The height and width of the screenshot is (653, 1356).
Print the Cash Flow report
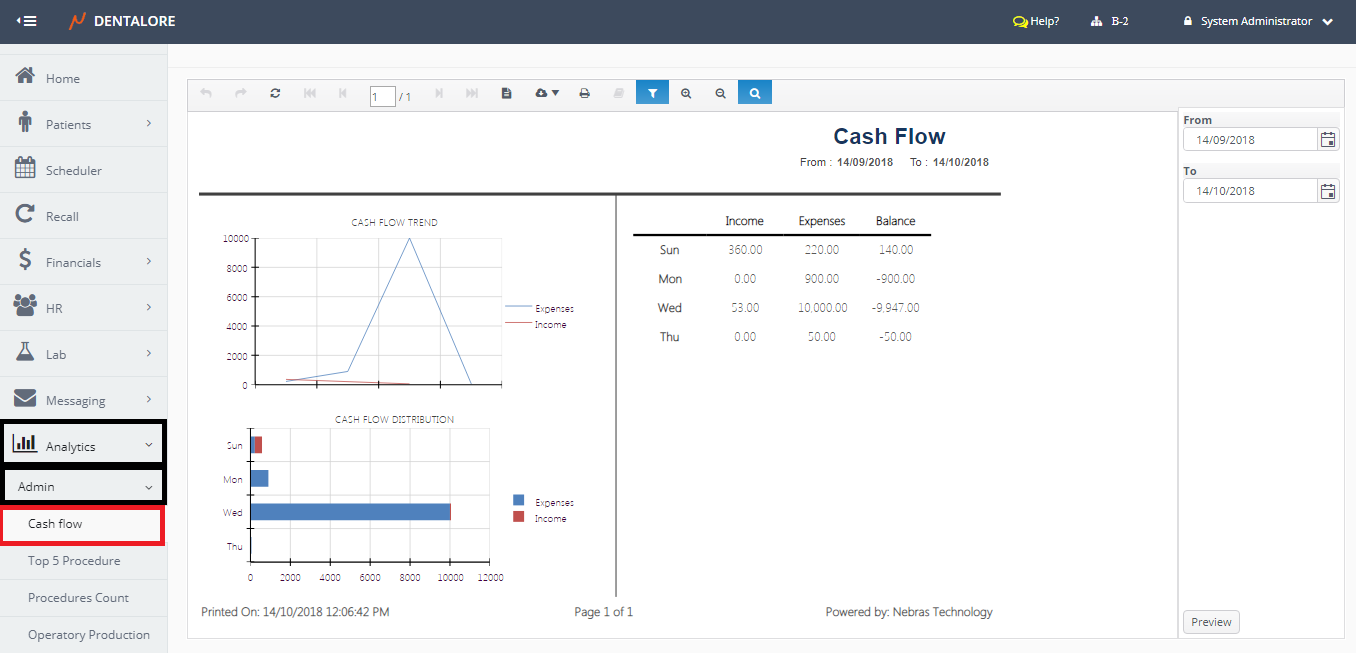[x=585, y=93]
